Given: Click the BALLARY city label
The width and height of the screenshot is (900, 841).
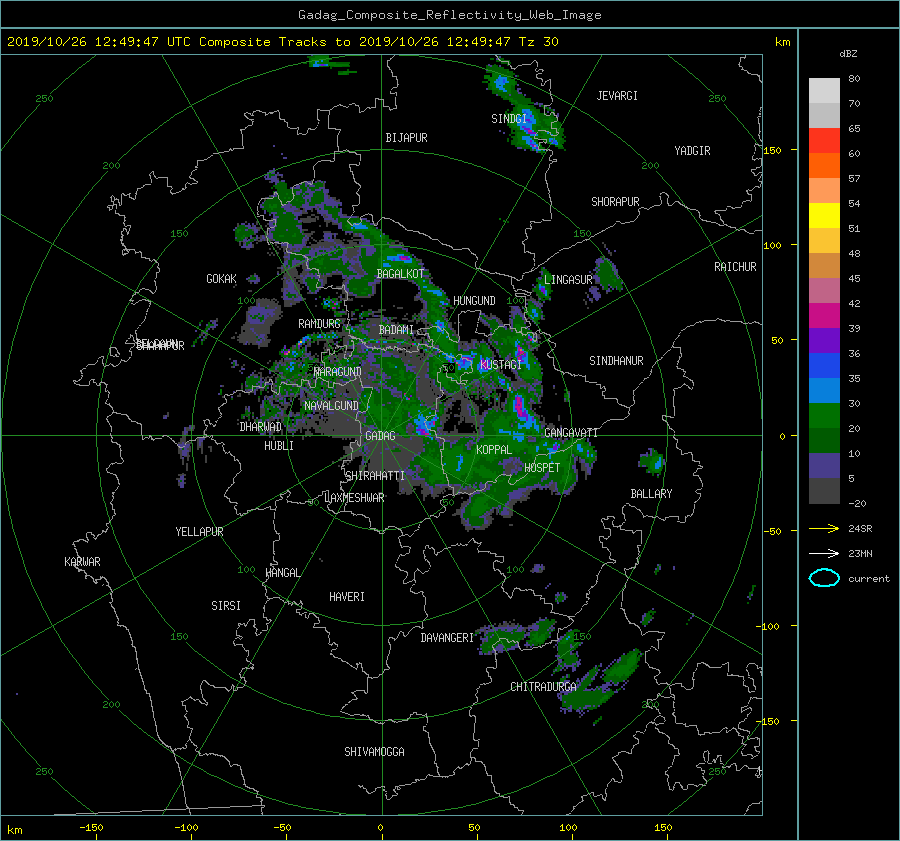Looking at the screenshot, I should pos(651,494).
